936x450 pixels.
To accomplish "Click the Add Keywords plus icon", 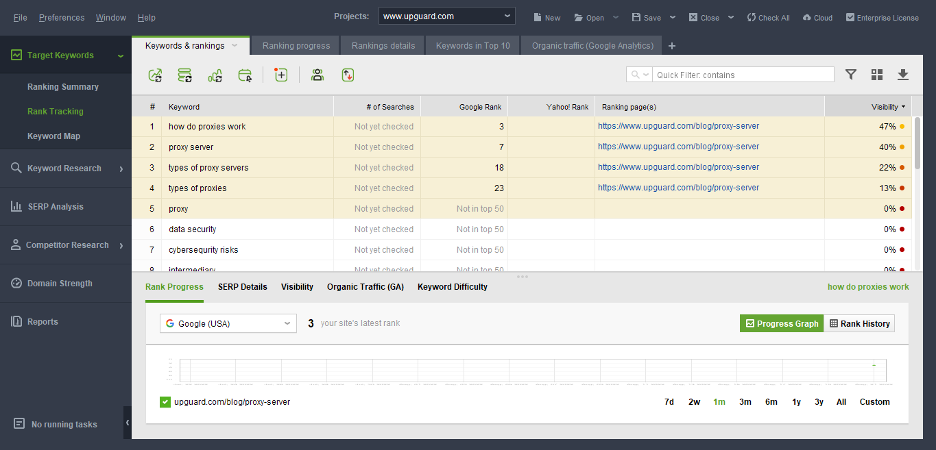I will point(281,75).
